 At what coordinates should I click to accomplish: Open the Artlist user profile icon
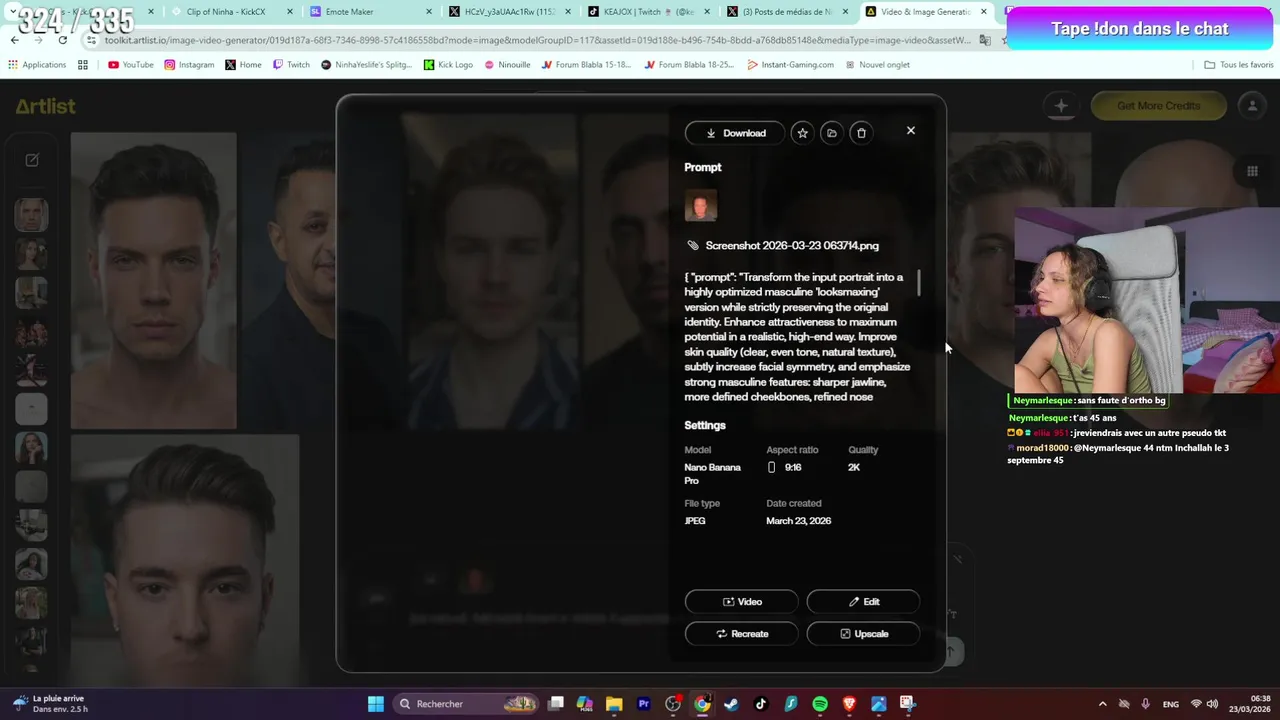(x=1252, y=106)
